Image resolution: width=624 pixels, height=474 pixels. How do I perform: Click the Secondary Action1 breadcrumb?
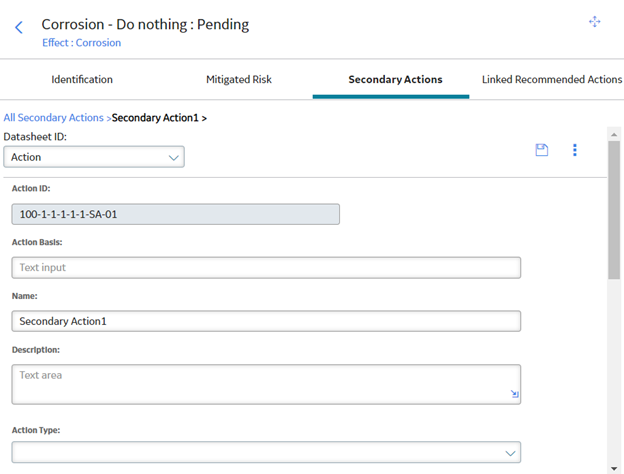click(x=155, y=118)
